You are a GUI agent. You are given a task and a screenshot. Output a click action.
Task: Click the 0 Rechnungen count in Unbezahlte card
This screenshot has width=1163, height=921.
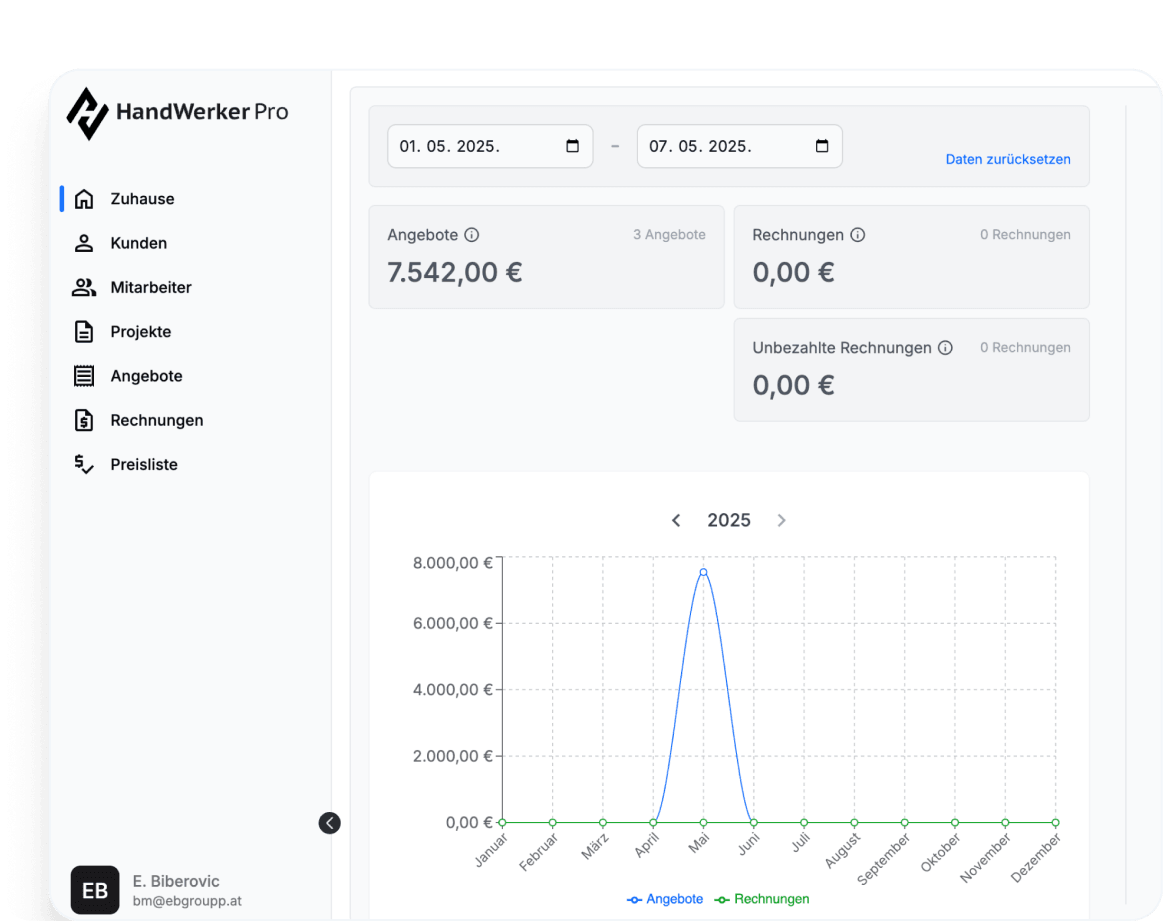click(1025, 348)
